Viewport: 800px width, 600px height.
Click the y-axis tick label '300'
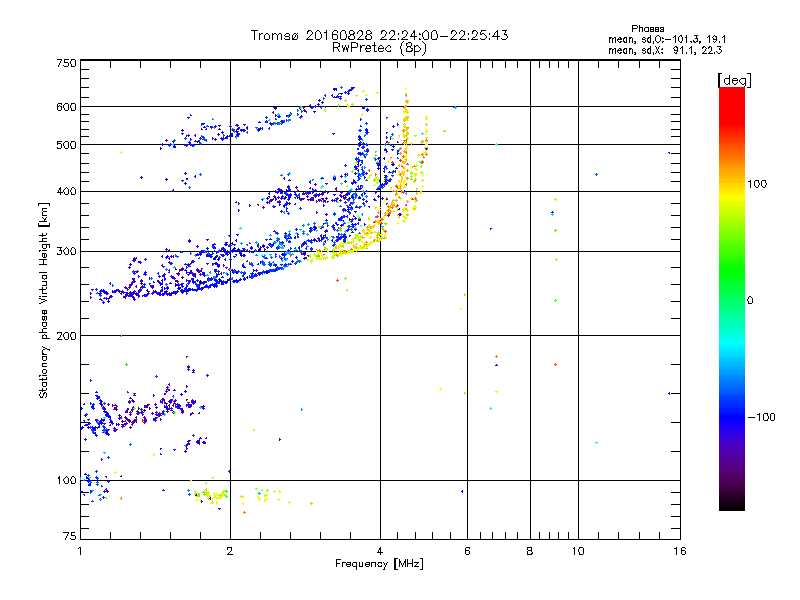(x=67, y=252)
